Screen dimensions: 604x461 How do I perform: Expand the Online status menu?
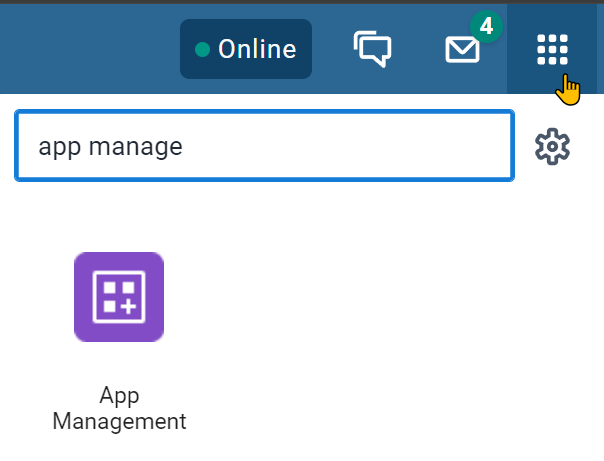(246, 49)
